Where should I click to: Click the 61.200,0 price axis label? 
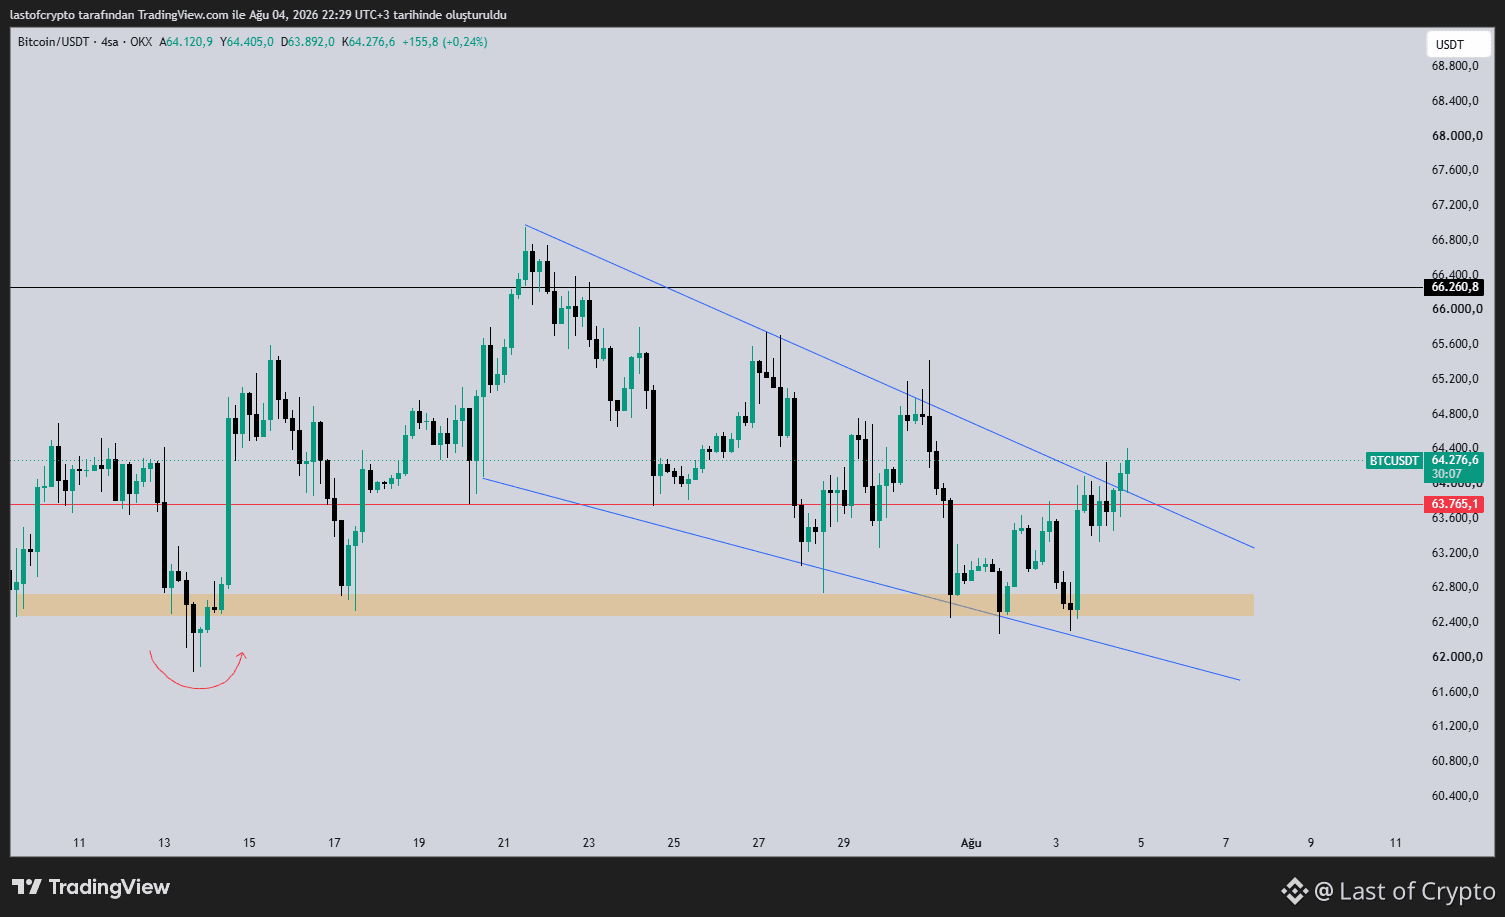pyautogui.click(x=1455, y=726)
